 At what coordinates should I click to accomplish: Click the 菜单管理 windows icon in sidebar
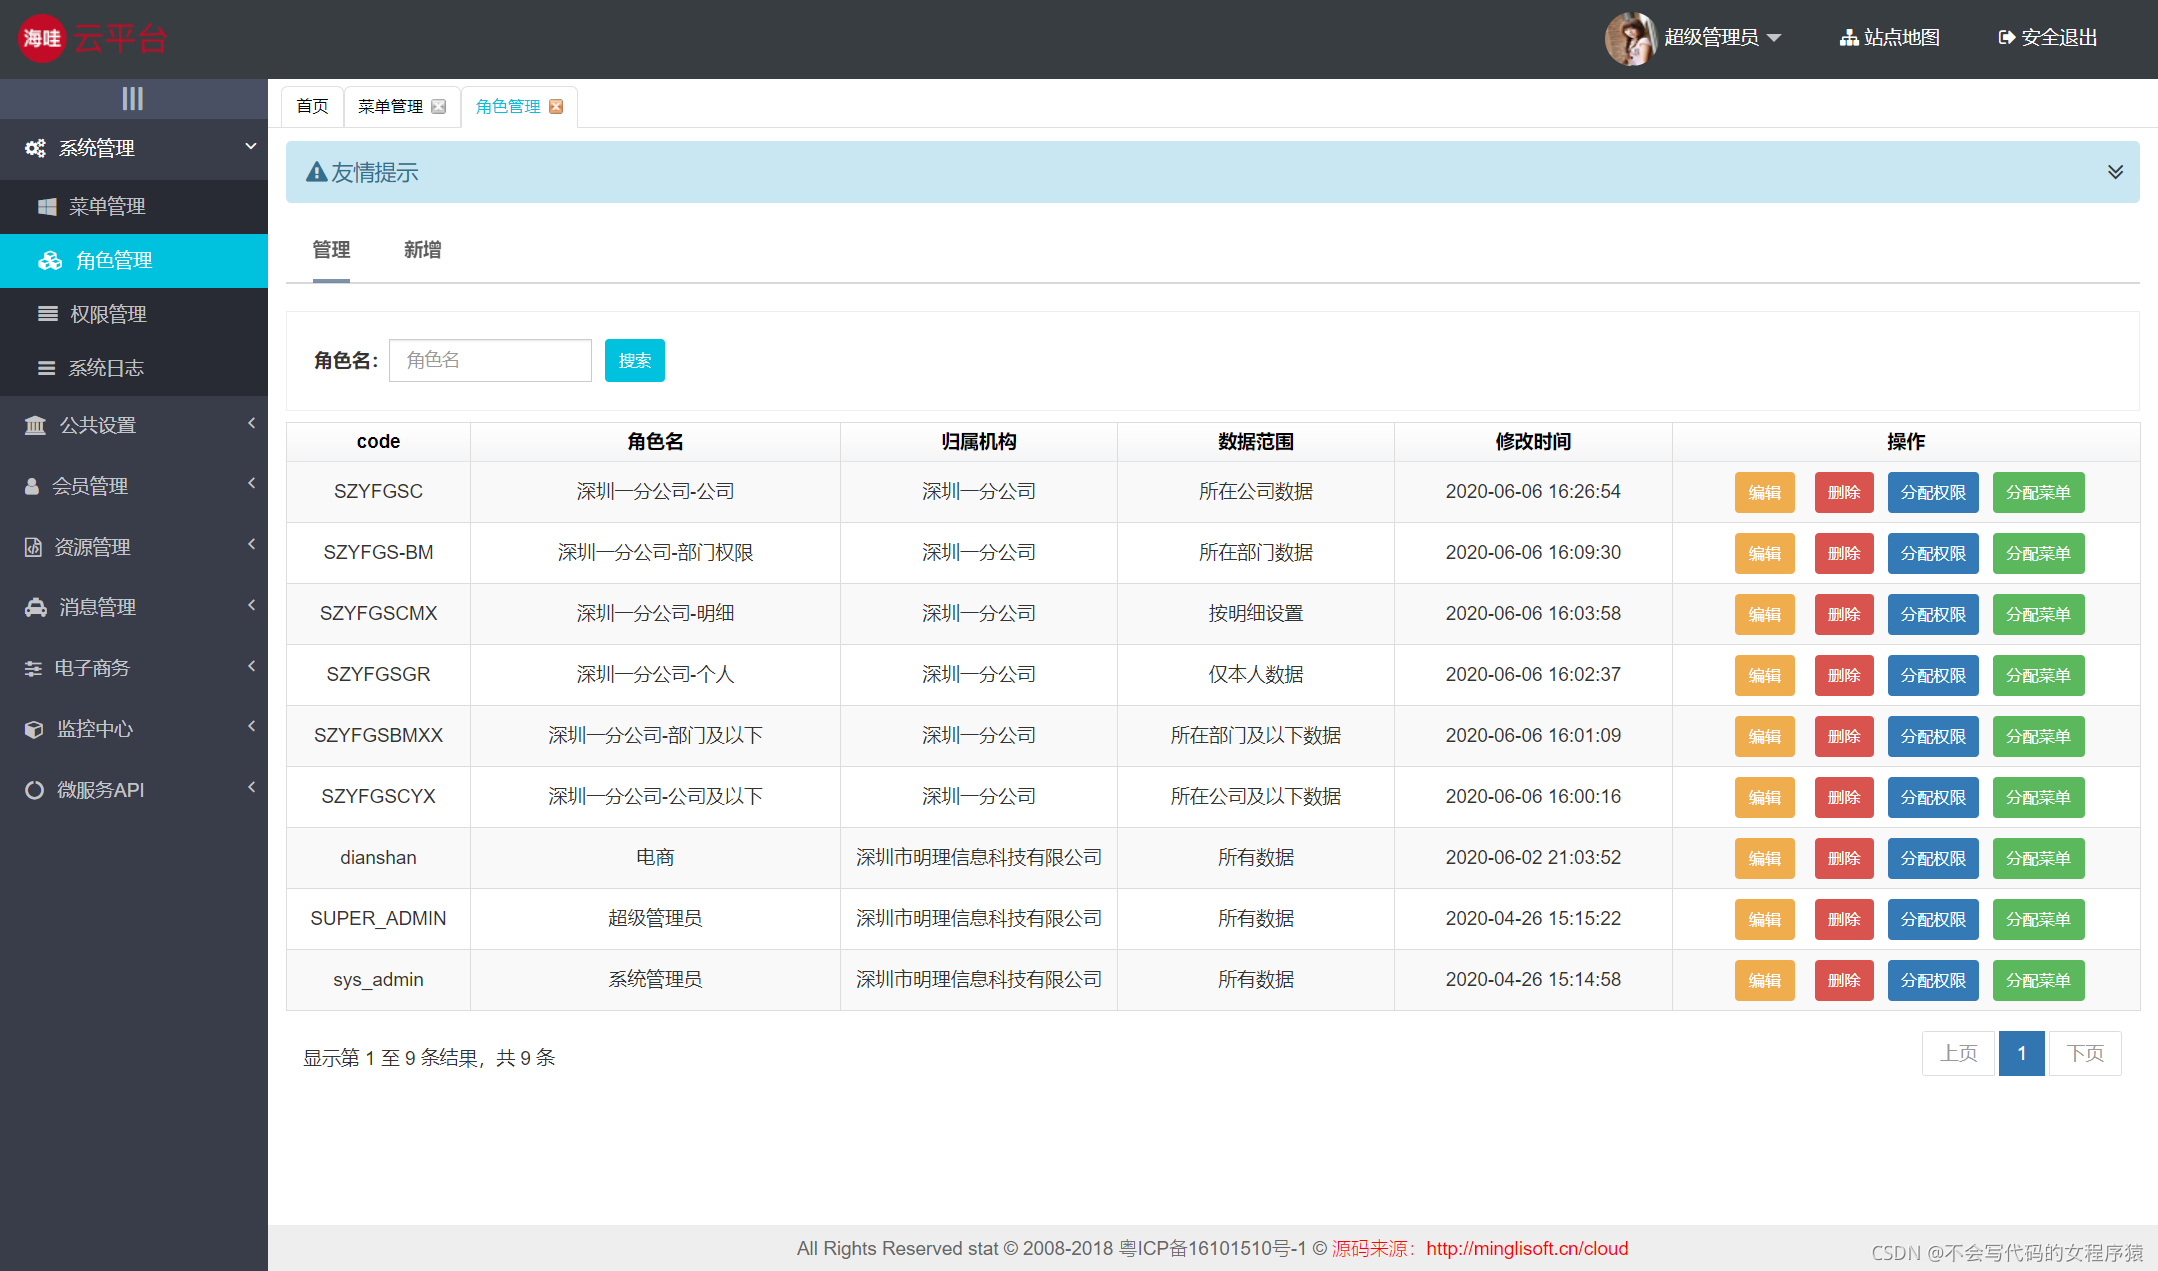tap(47, 207)
